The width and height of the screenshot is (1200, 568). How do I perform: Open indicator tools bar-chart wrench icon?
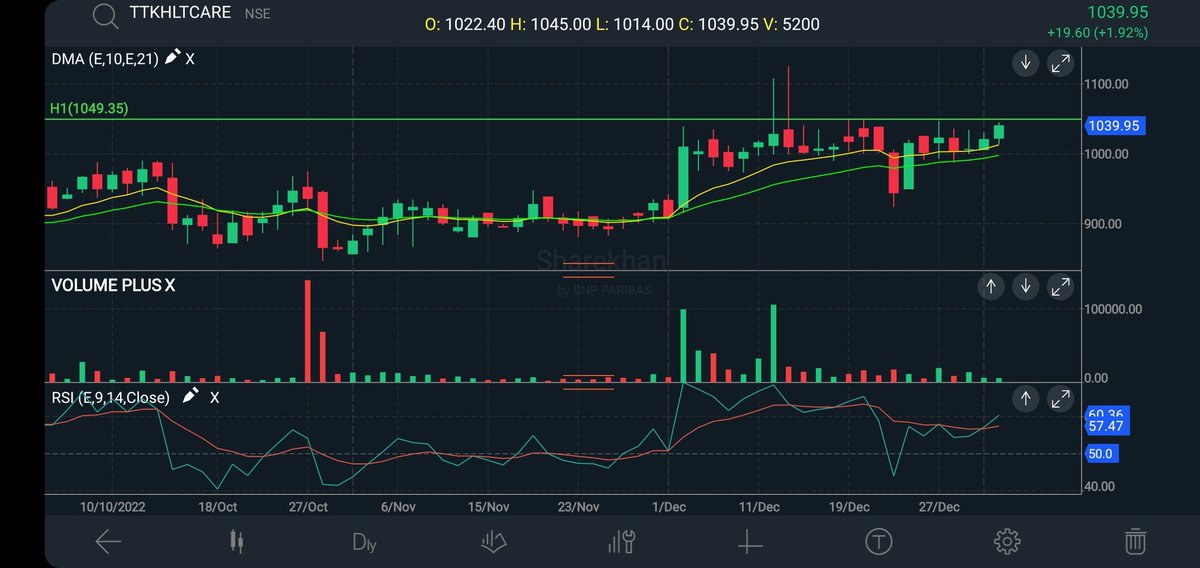pyautogui.click(x=621, y=542)
